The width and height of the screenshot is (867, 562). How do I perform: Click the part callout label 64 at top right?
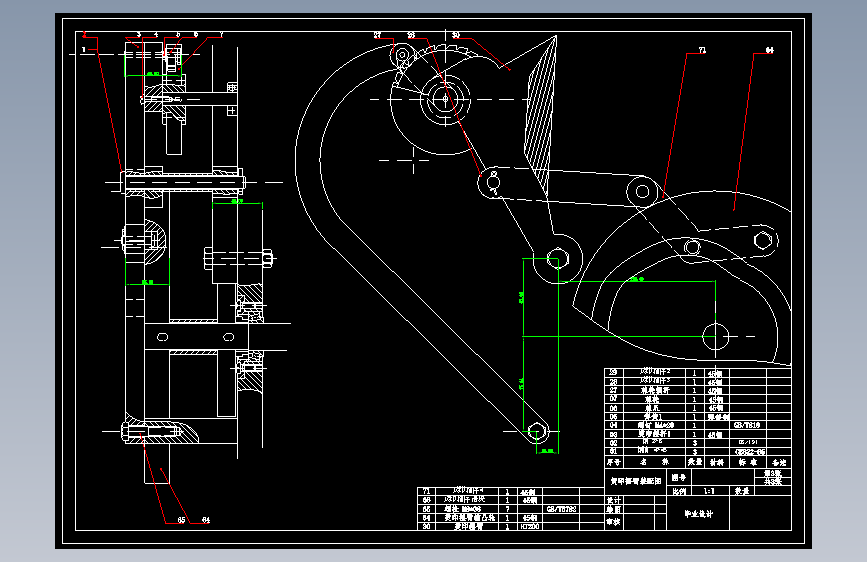769,50
